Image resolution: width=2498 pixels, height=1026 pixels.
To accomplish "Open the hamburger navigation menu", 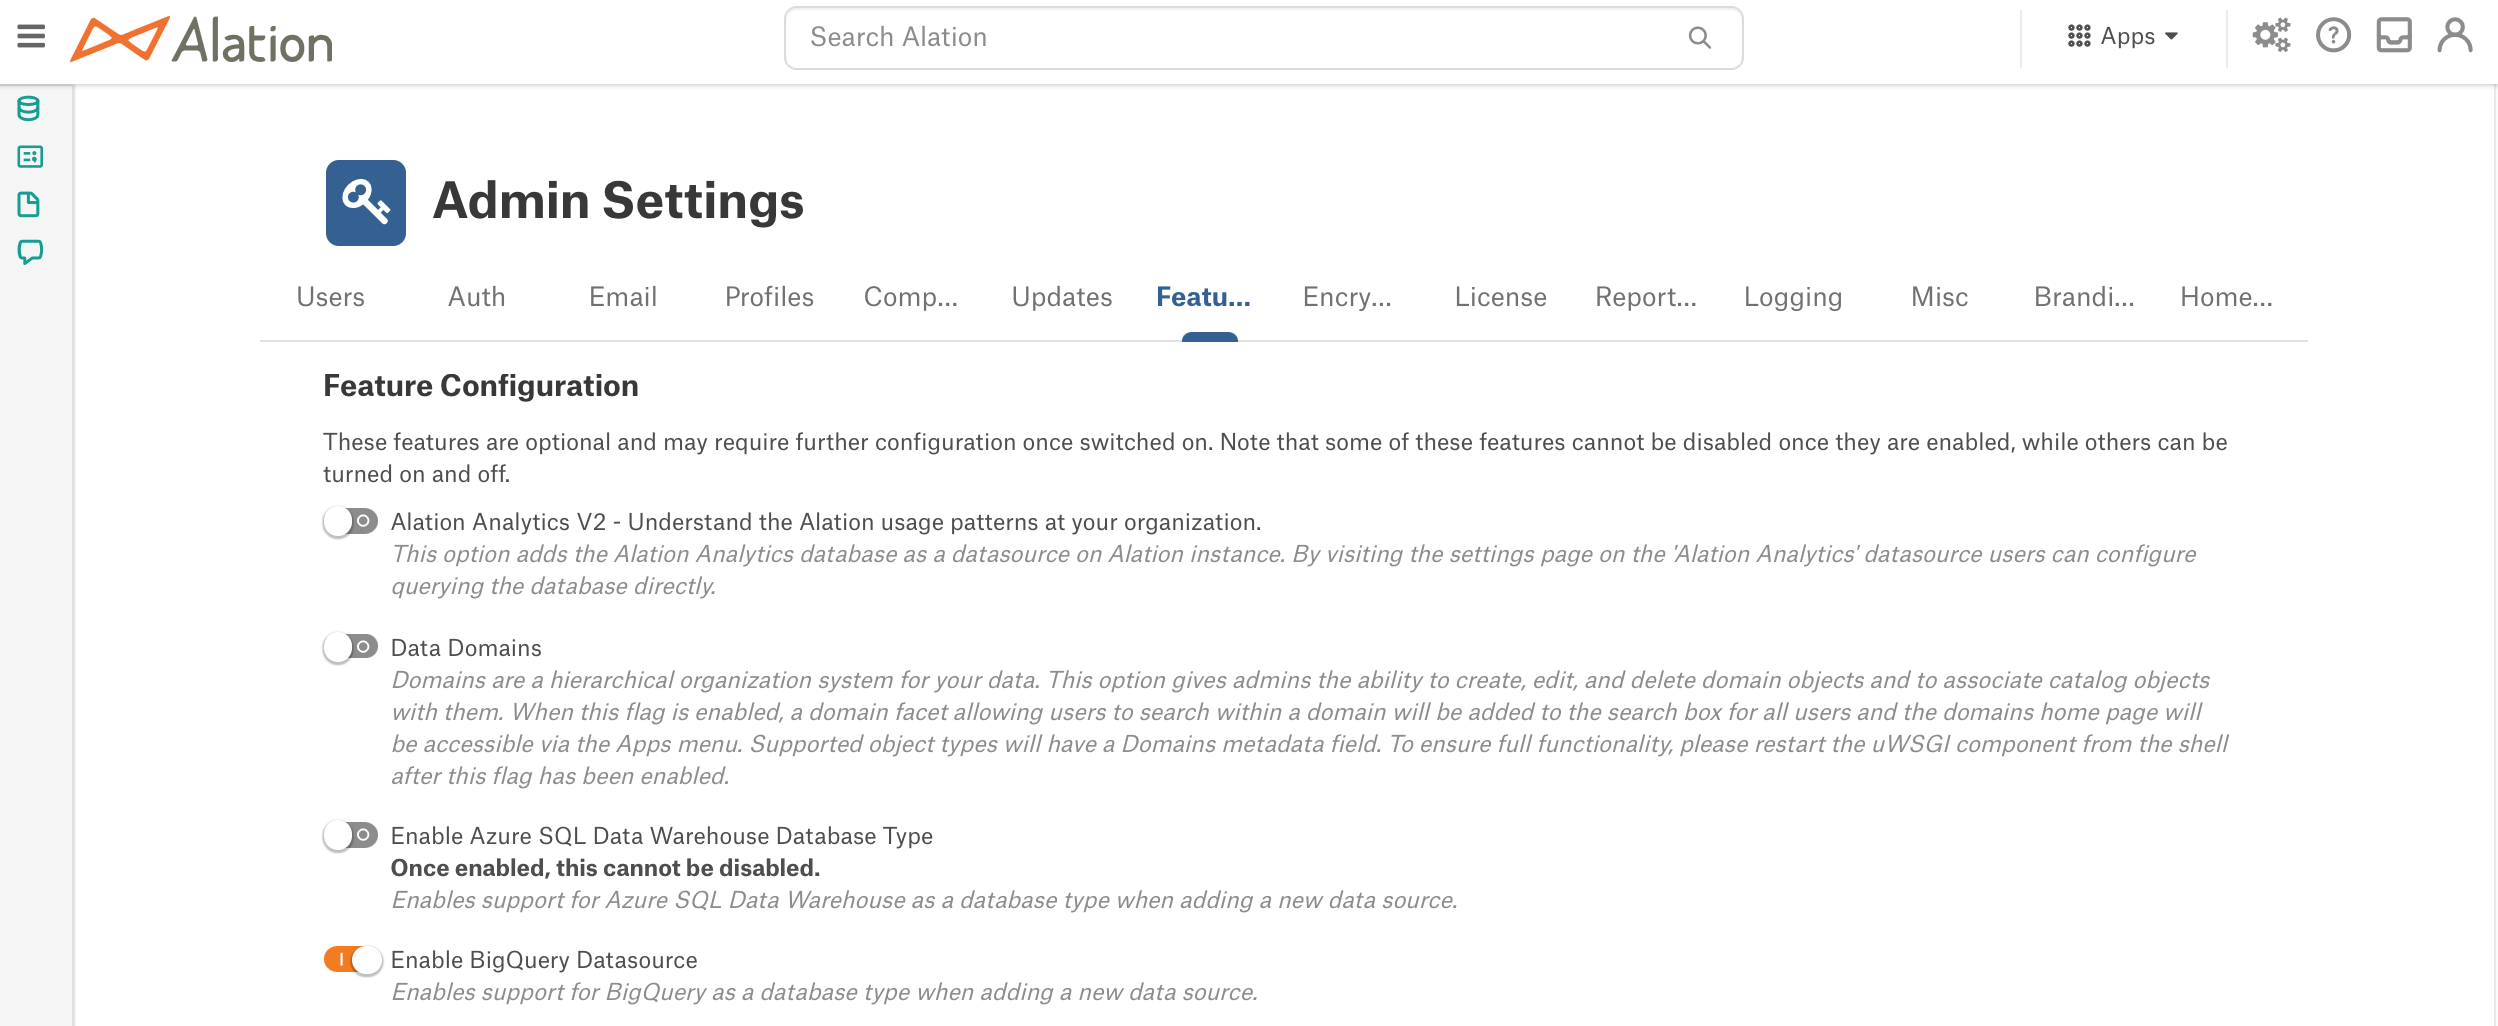I will pos(31,37).
